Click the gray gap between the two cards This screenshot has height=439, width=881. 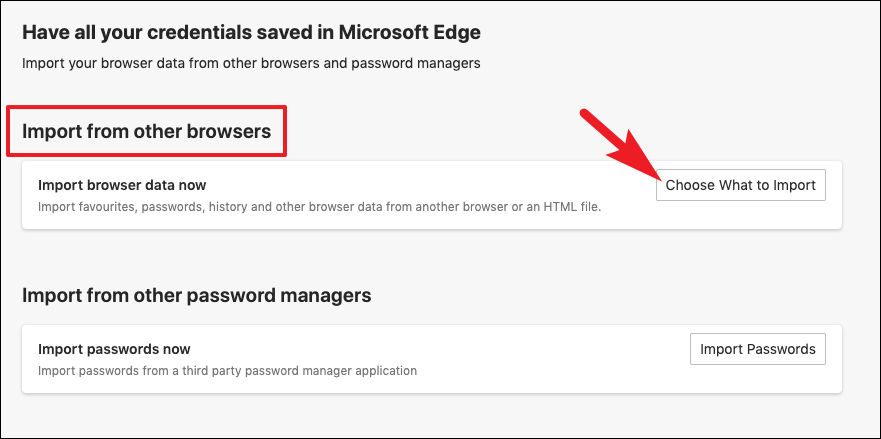click(x=432, y=256)
